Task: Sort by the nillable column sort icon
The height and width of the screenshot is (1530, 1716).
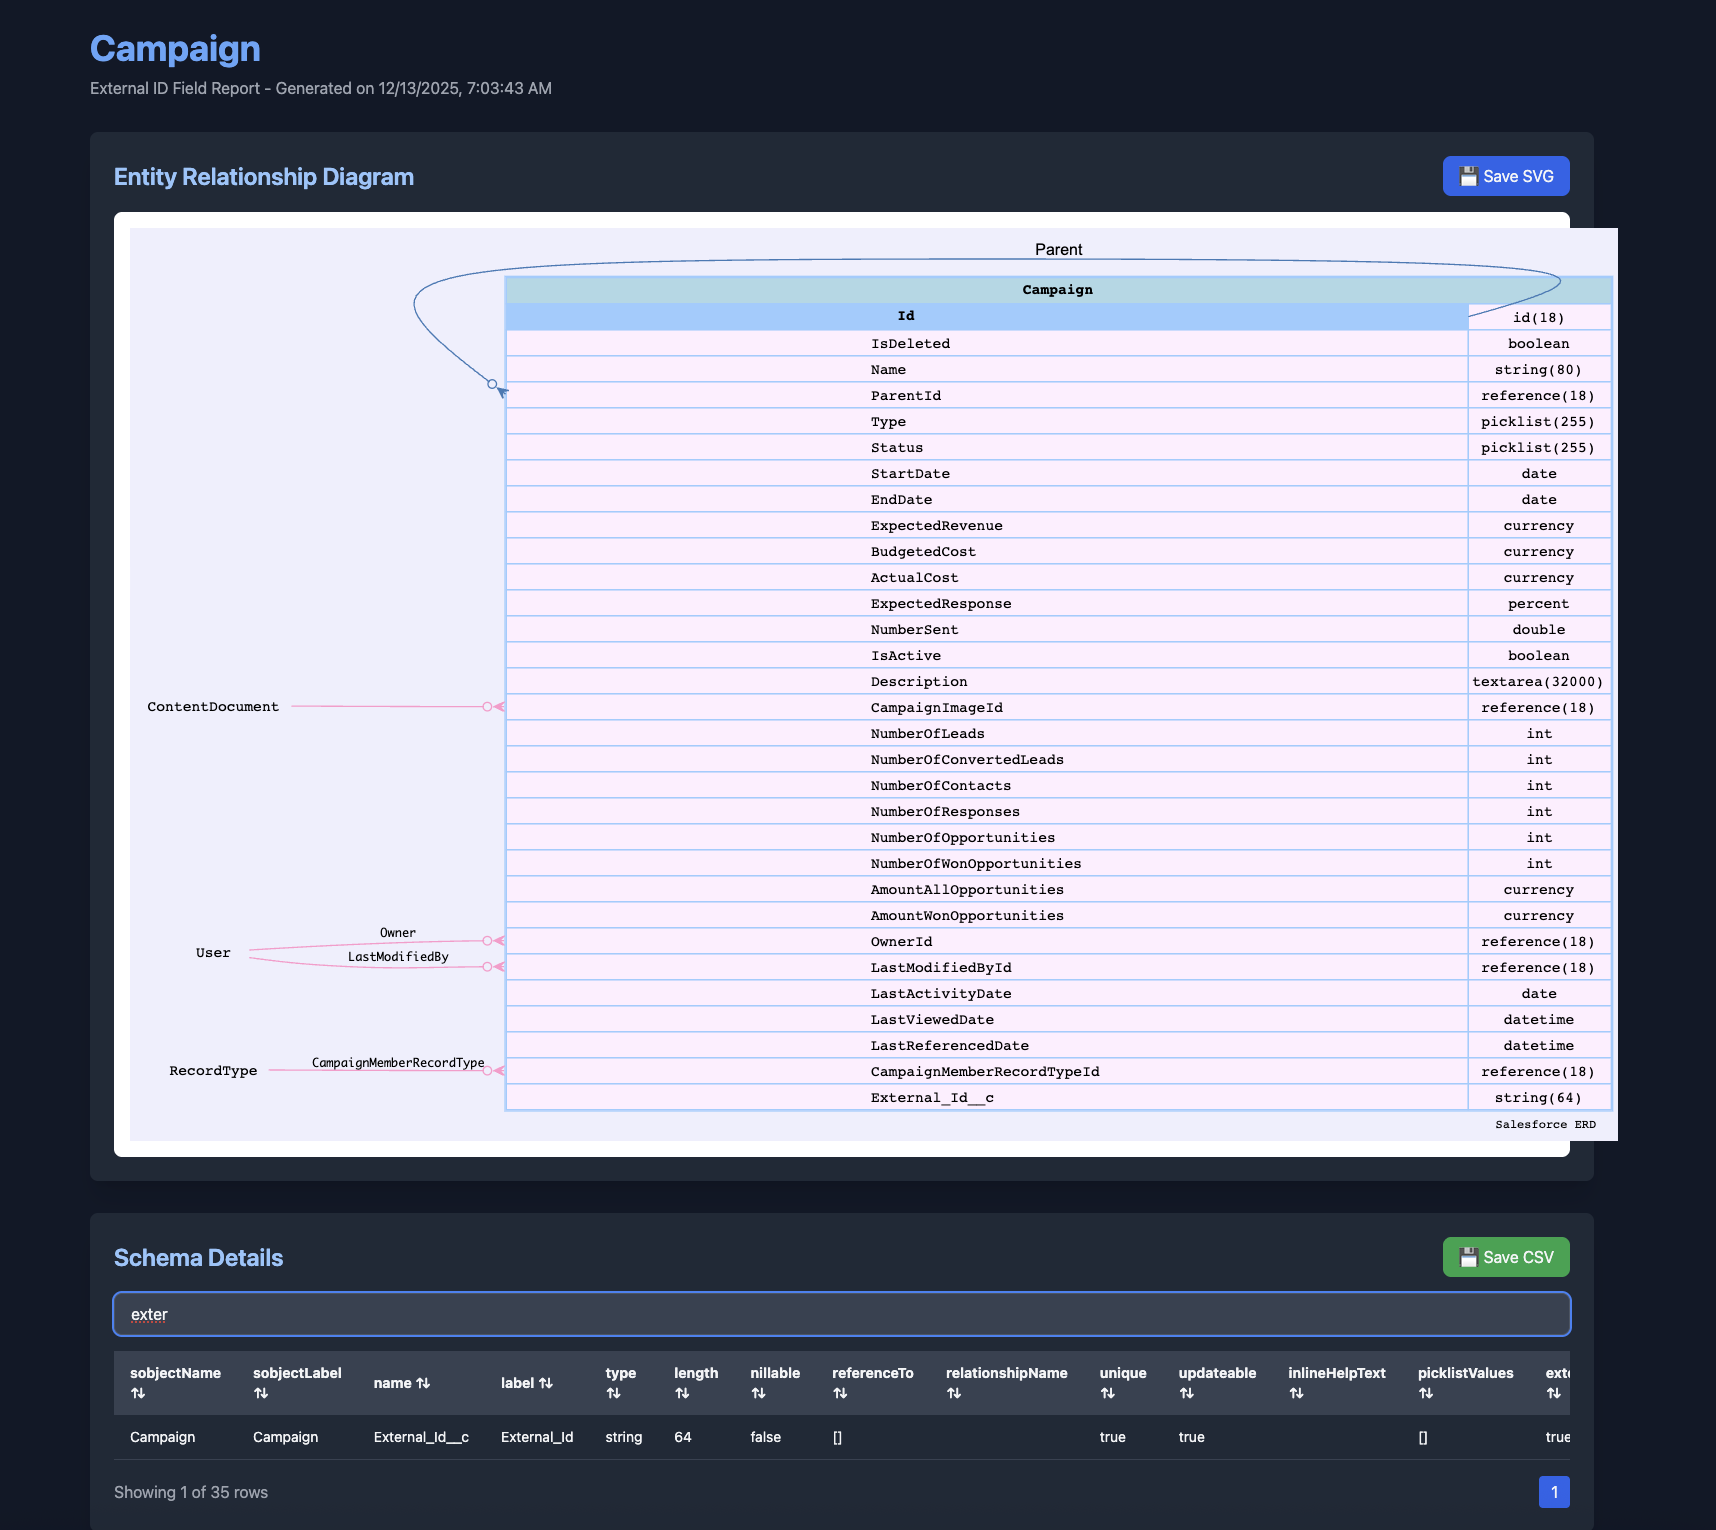Action: point(758,1393)
